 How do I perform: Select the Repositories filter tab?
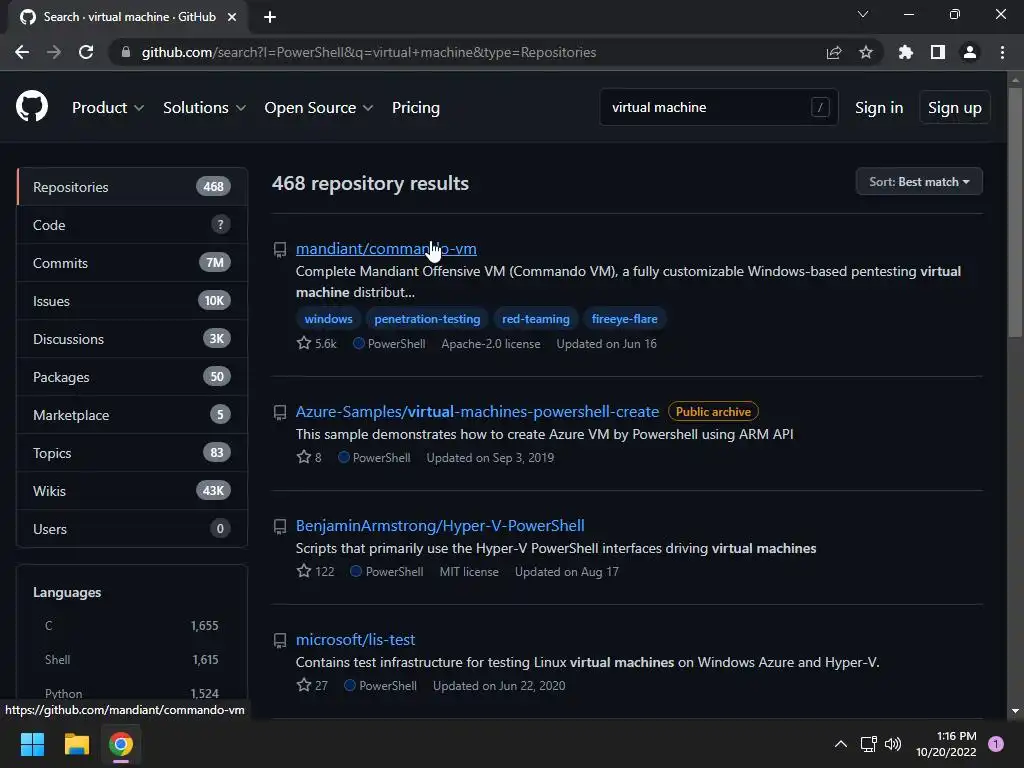coord(131,187)
